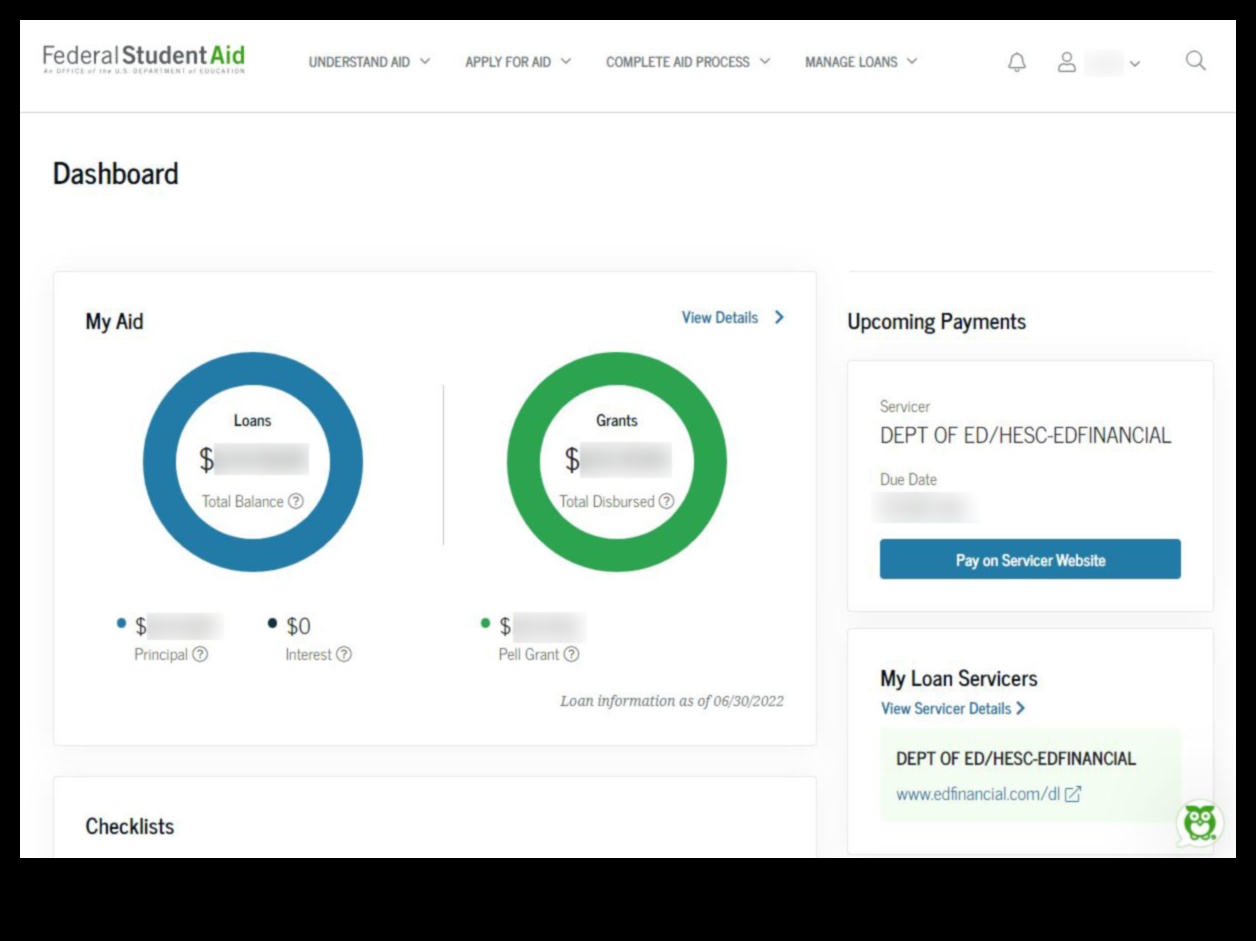Image resolution: width=1256 pixels, height=941 pixels.
Task: Open View Servicer Details link
Action: point(952,708)
